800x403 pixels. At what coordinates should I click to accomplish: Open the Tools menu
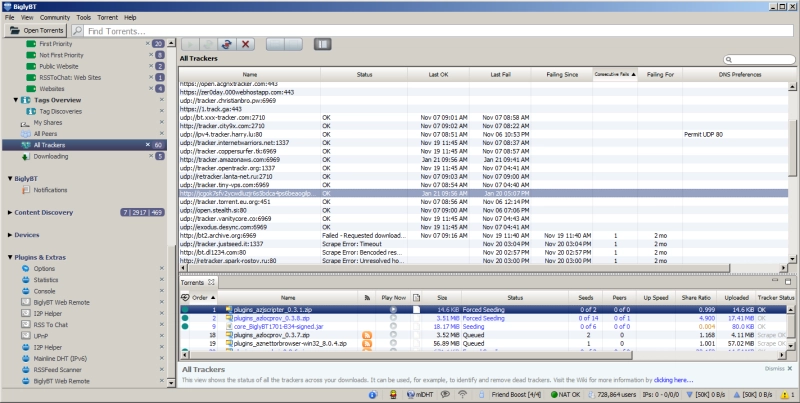tap(84, 17)
